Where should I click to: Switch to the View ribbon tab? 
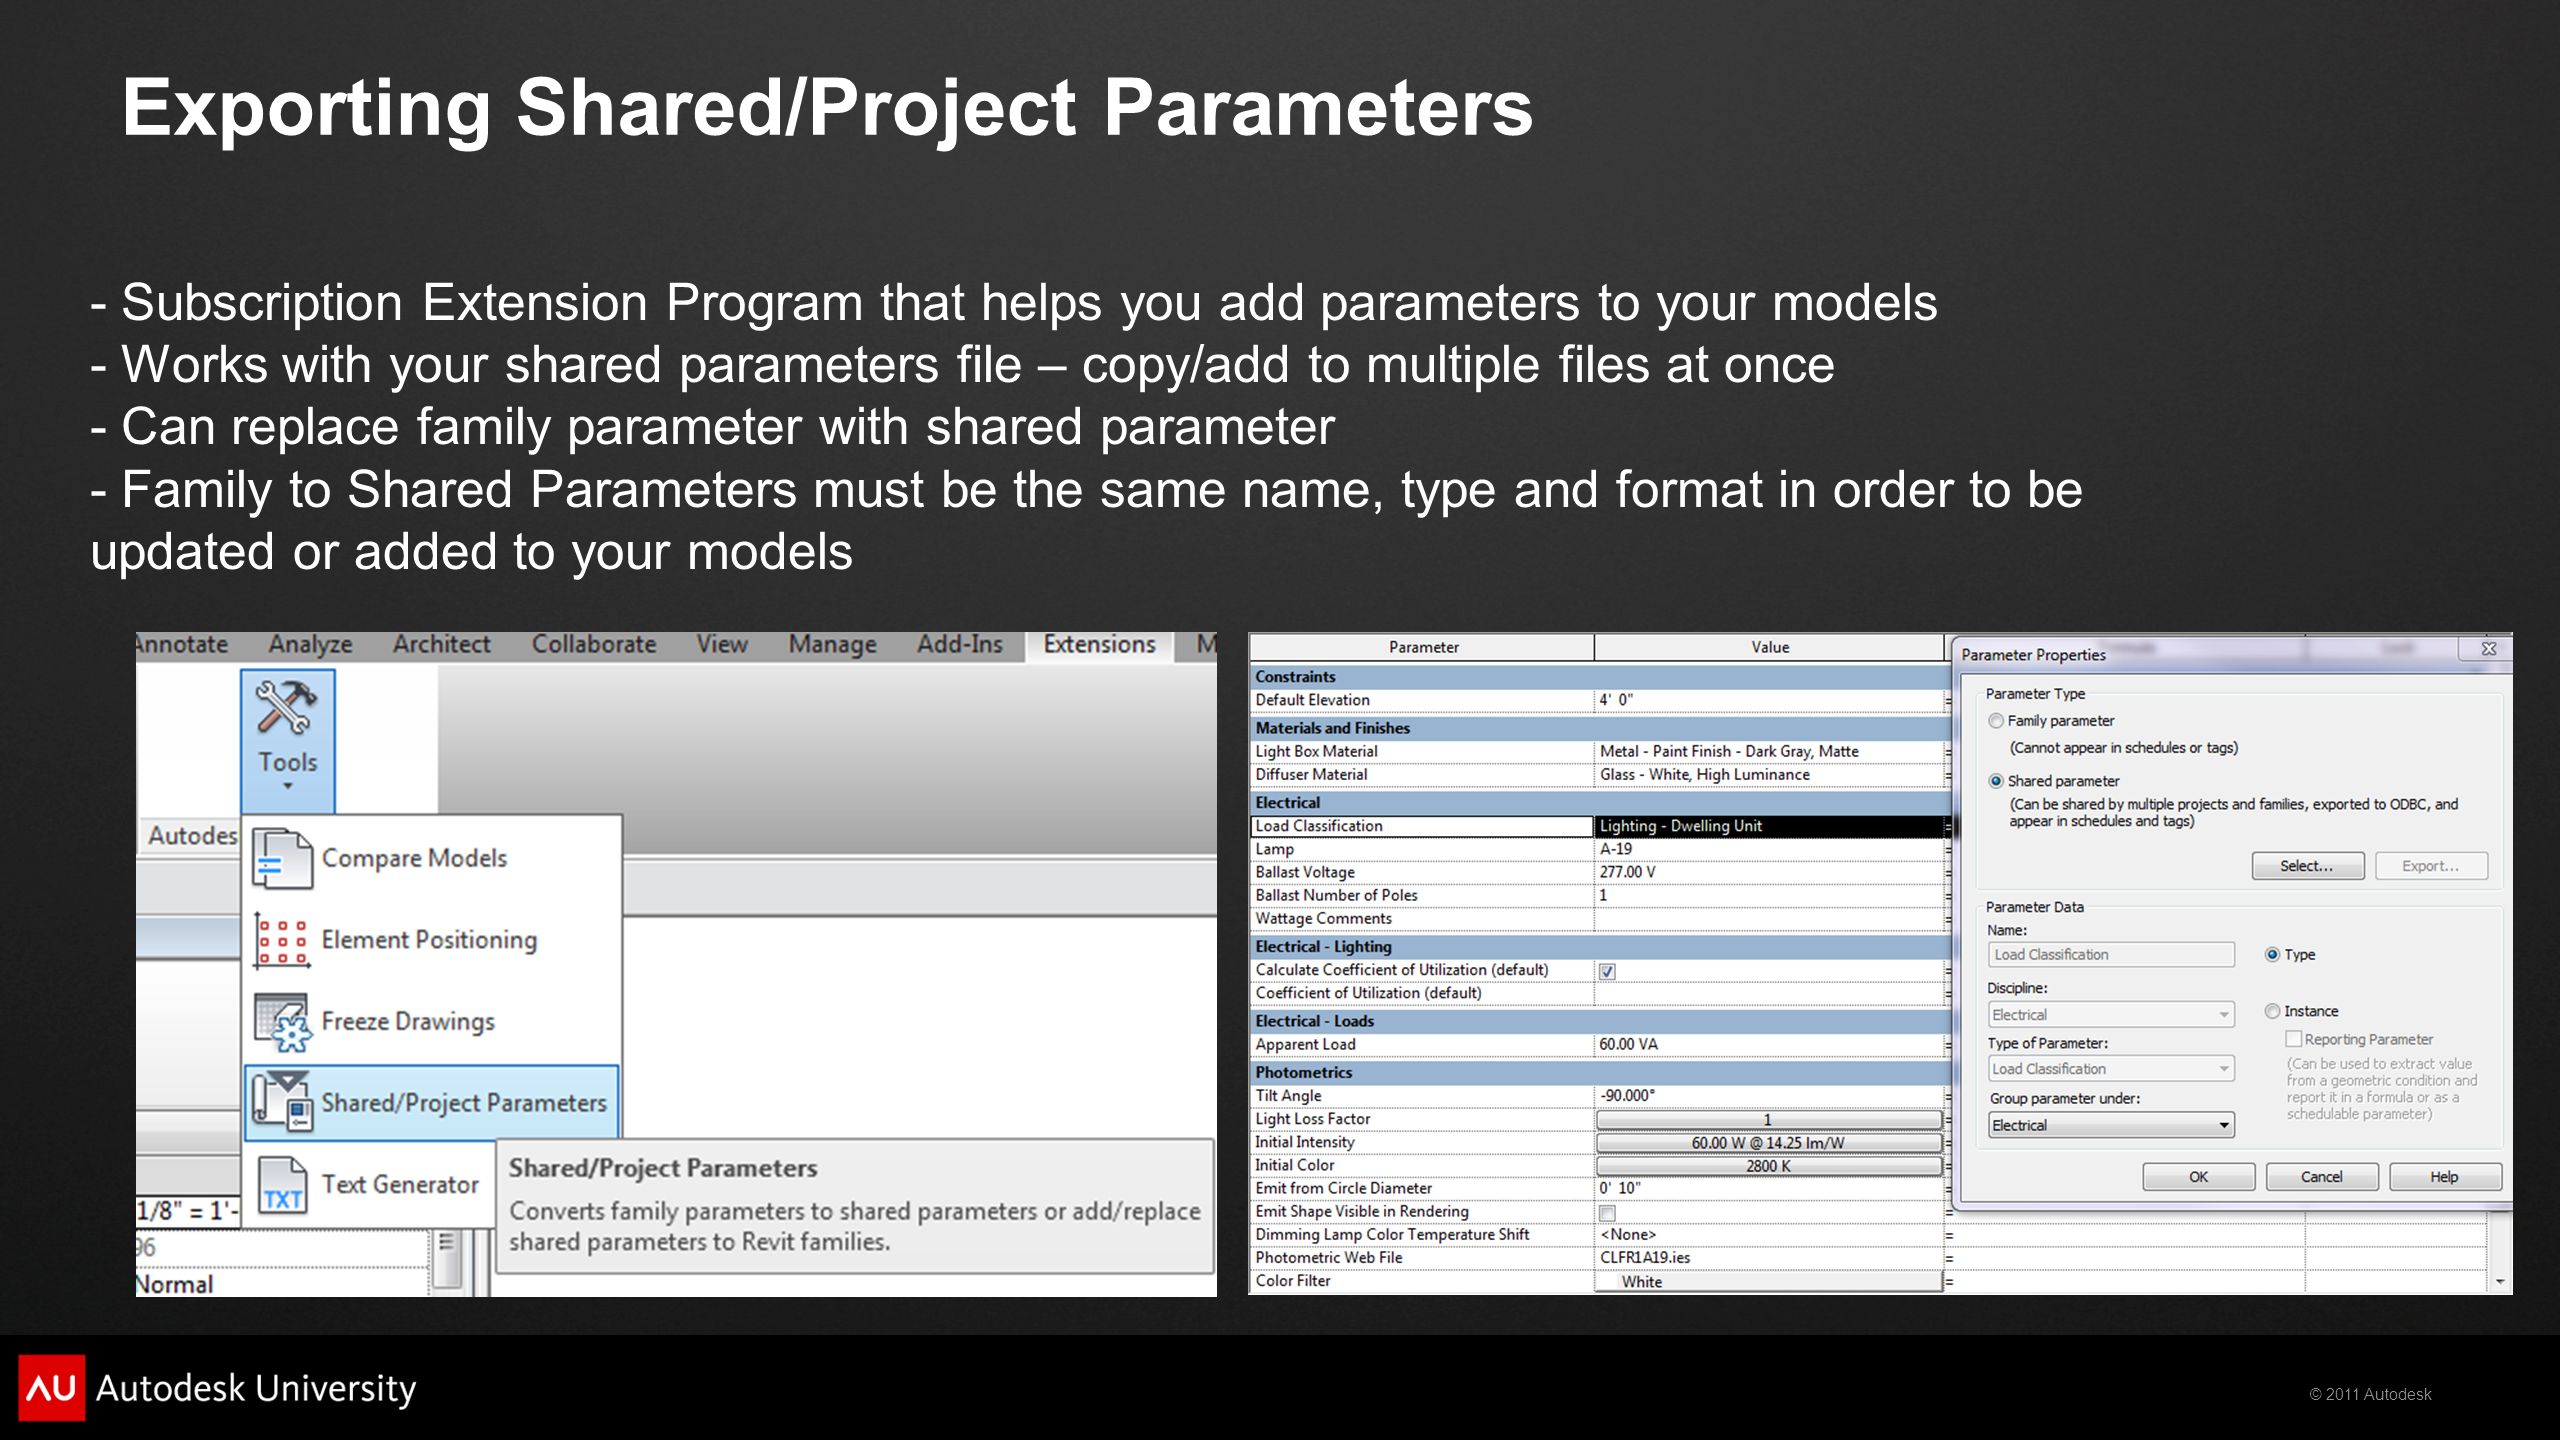pyautogui.click(x=722, y=645)
